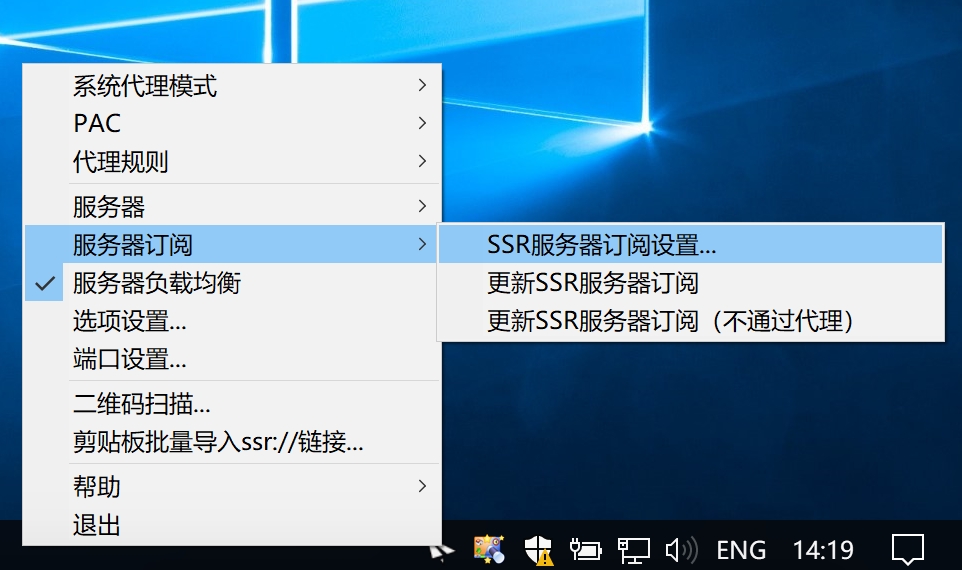Start 二维码扫描... QR code scan
The width and height of the screenshot is (962, 570).
pos(142,404)
